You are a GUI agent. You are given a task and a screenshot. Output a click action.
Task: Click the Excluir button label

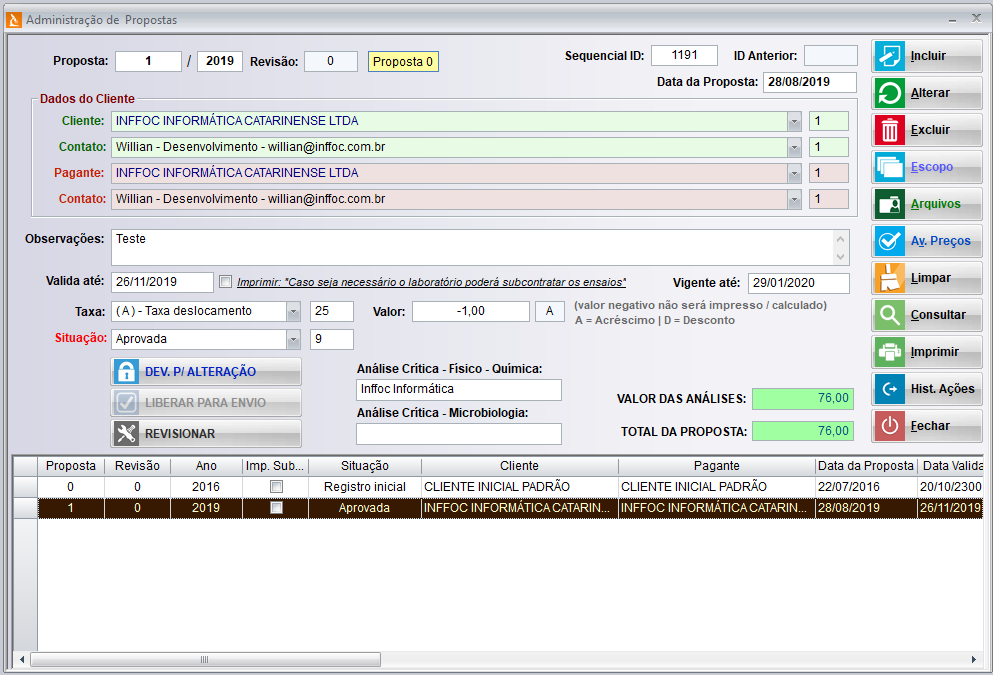click(x=930, y=130)
